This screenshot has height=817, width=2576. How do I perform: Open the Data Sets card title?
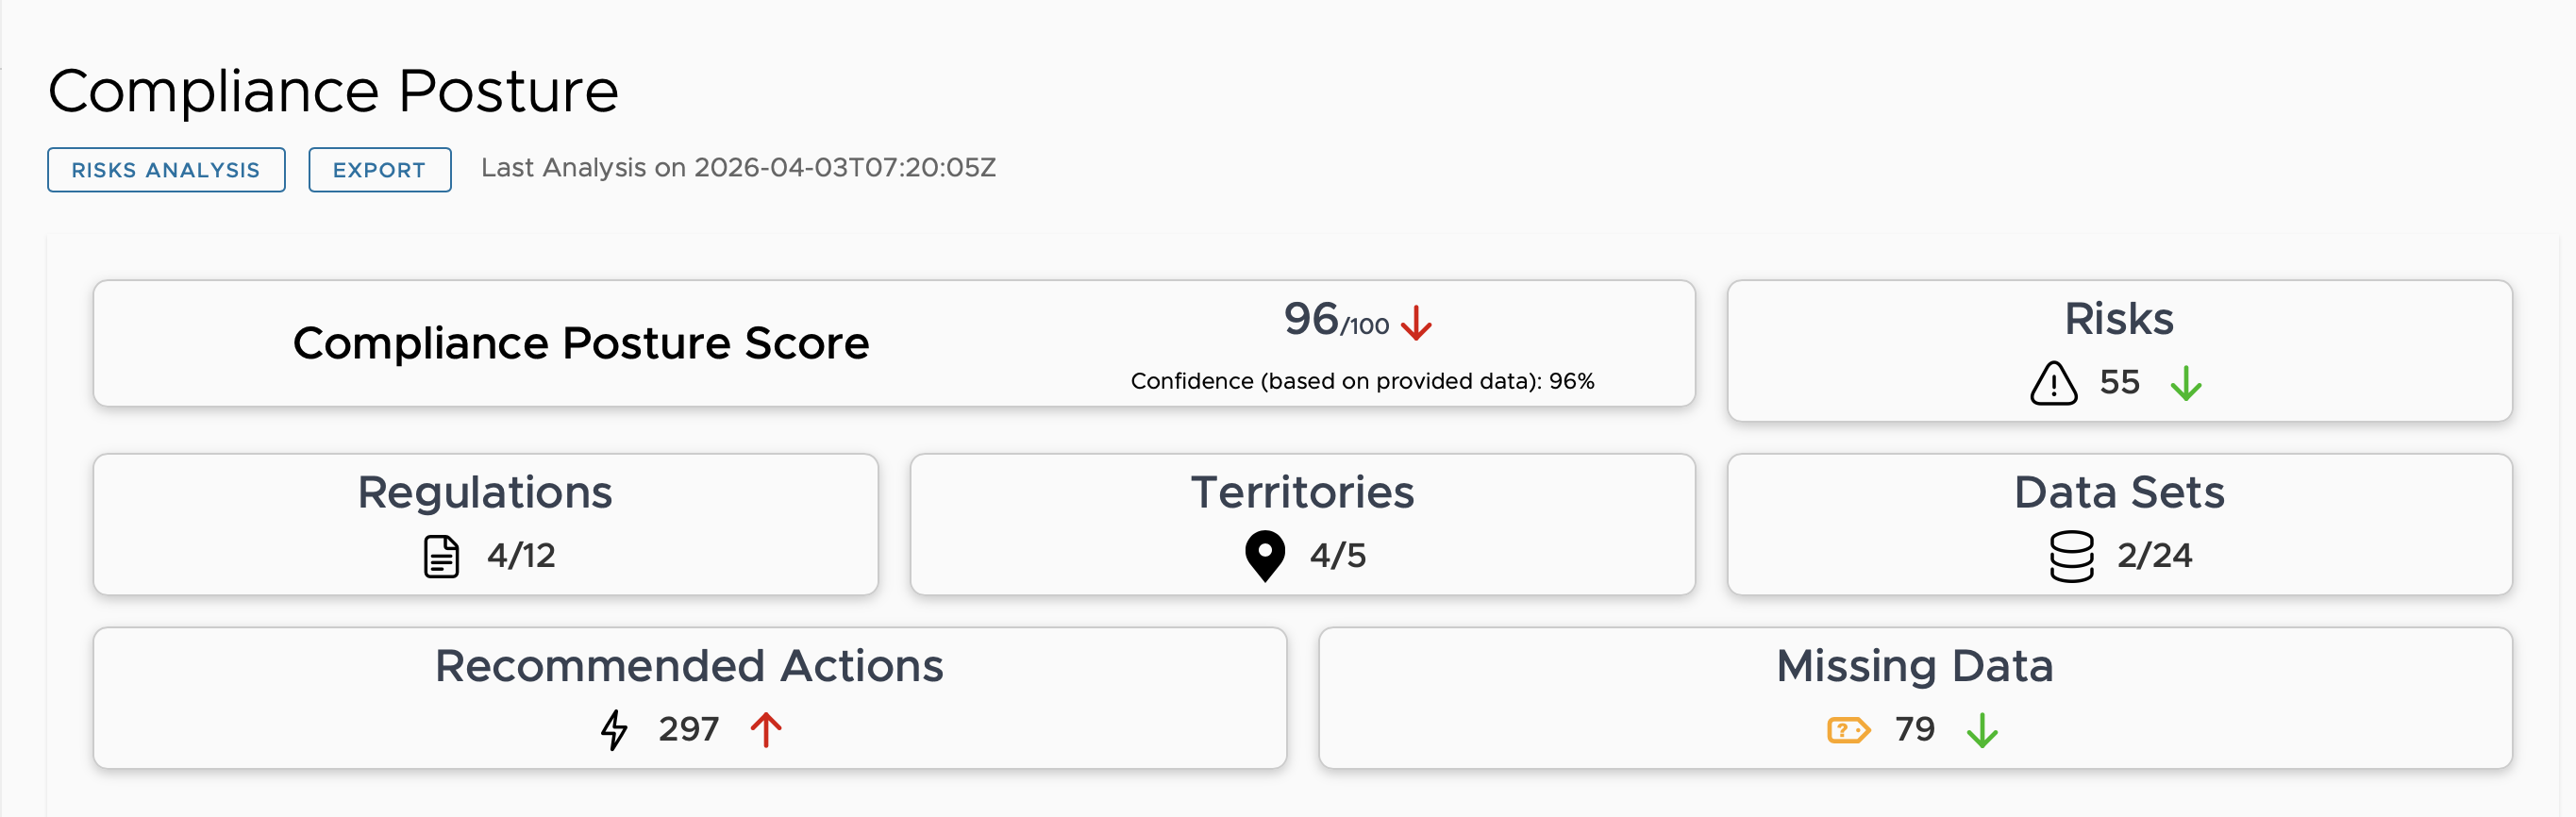(2119, 492)
